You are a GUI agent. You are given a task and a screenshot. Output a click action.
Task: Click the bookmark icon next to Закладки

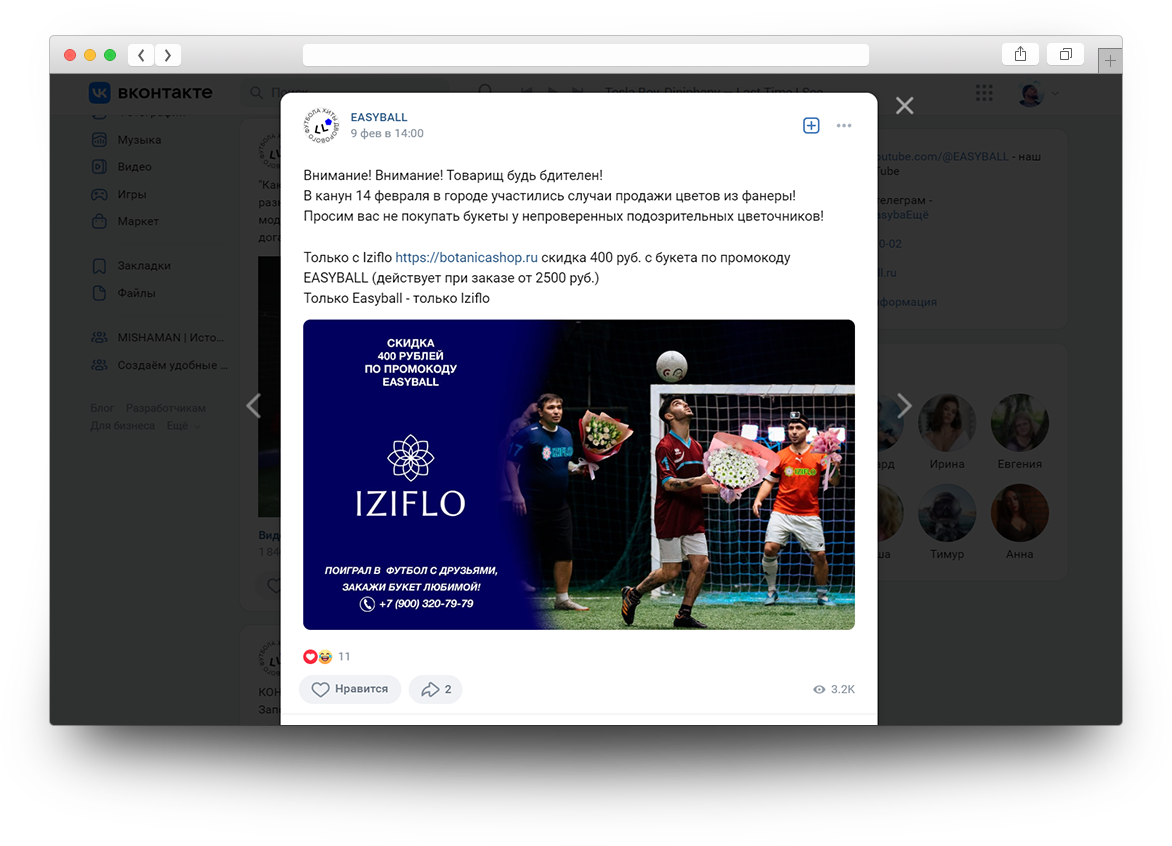click(x=99, y=265)
